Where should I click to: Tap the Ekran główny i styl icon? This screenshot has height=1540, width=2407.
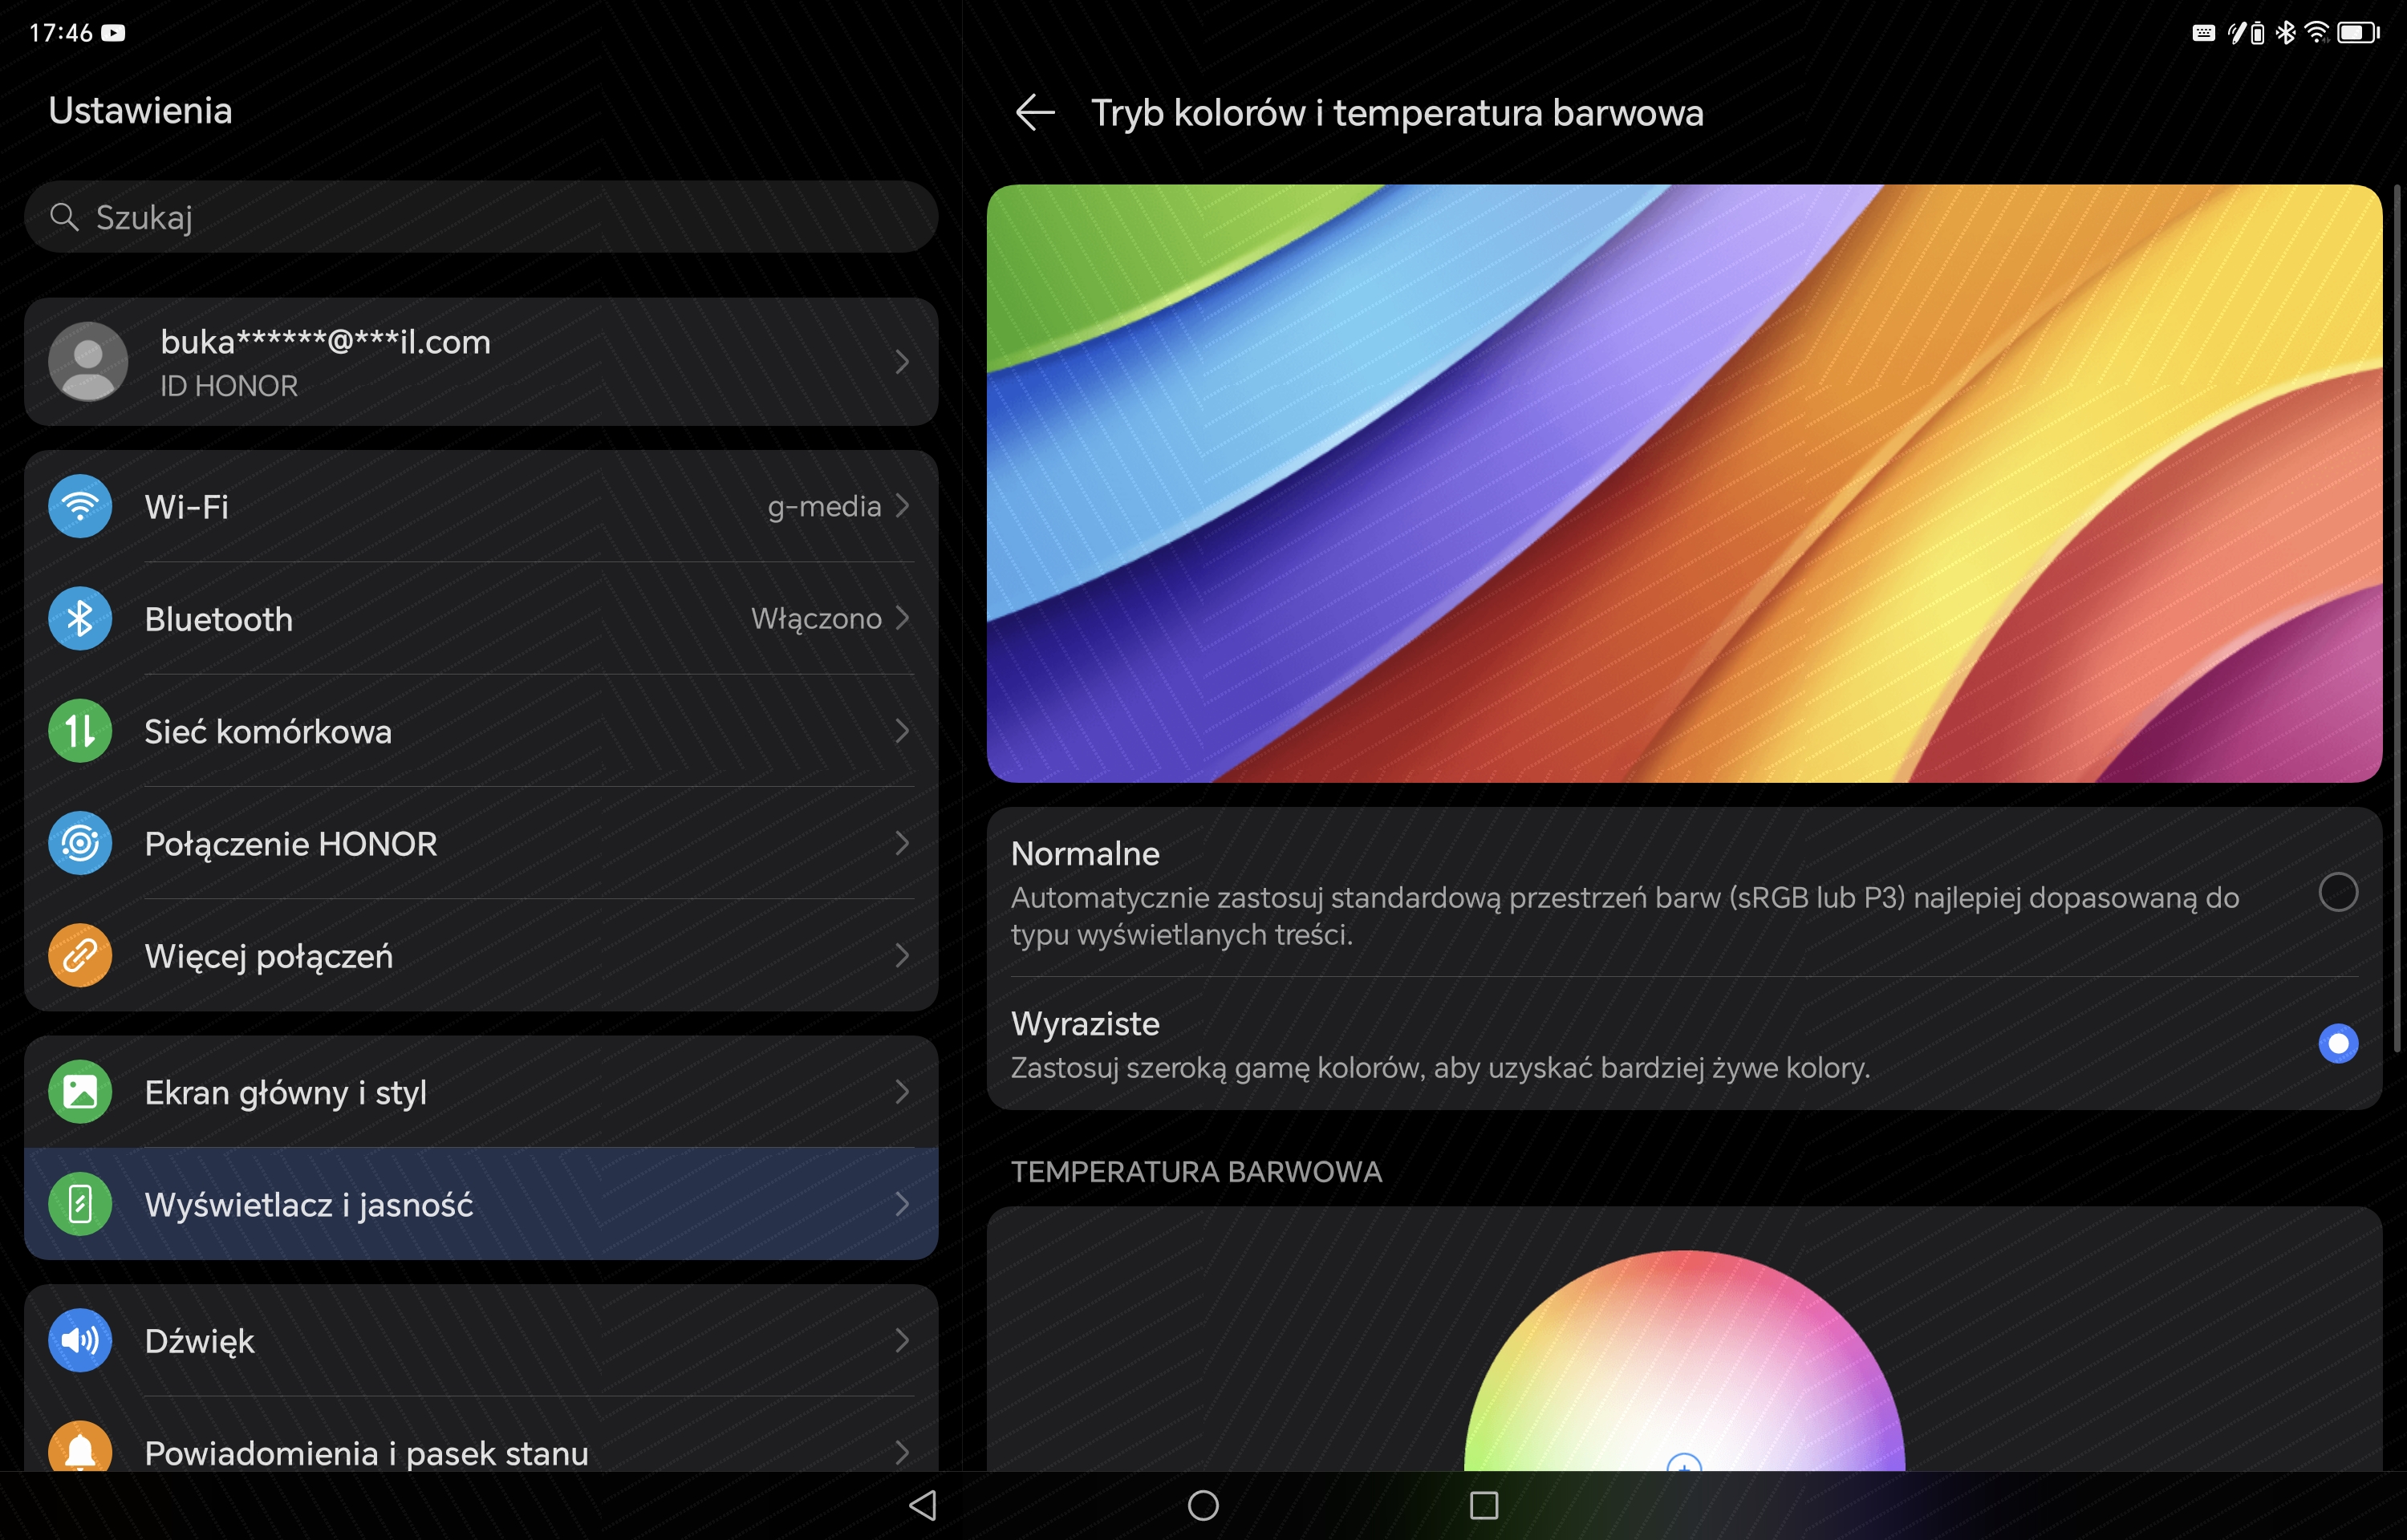[80, 1092]
